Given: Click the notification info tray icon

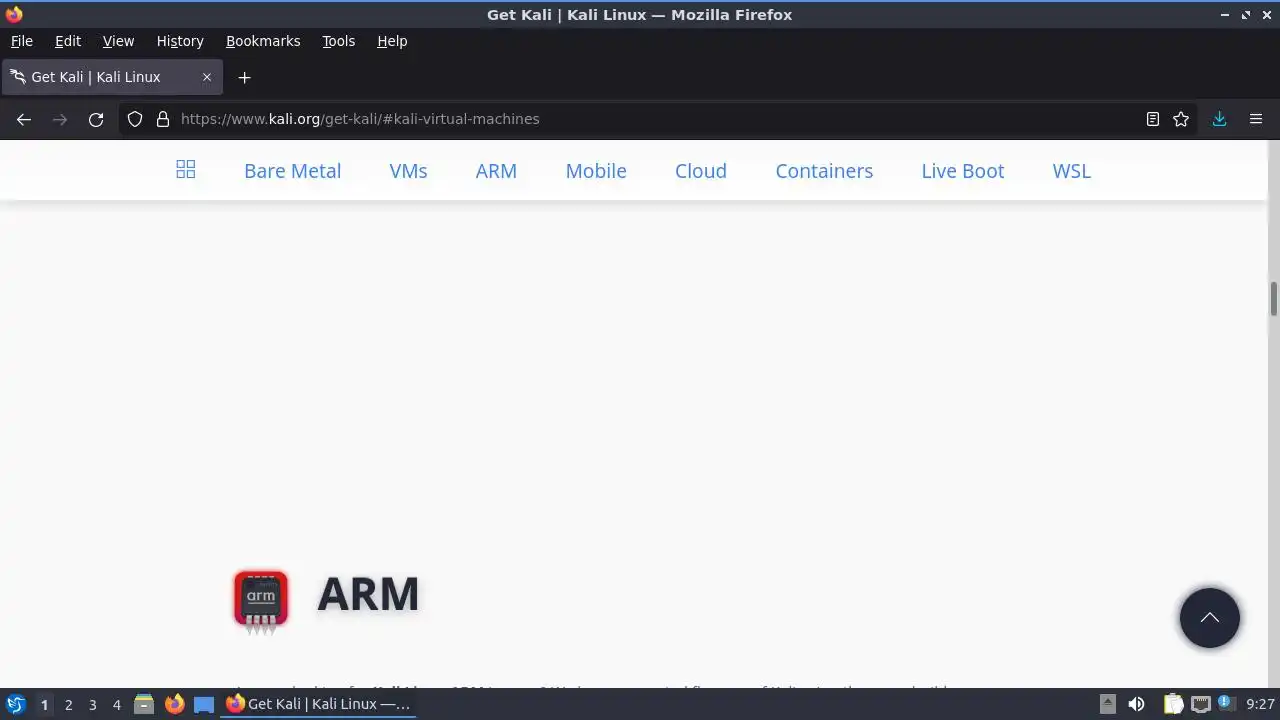Looking at the screenshot, I should [1225, 704].
